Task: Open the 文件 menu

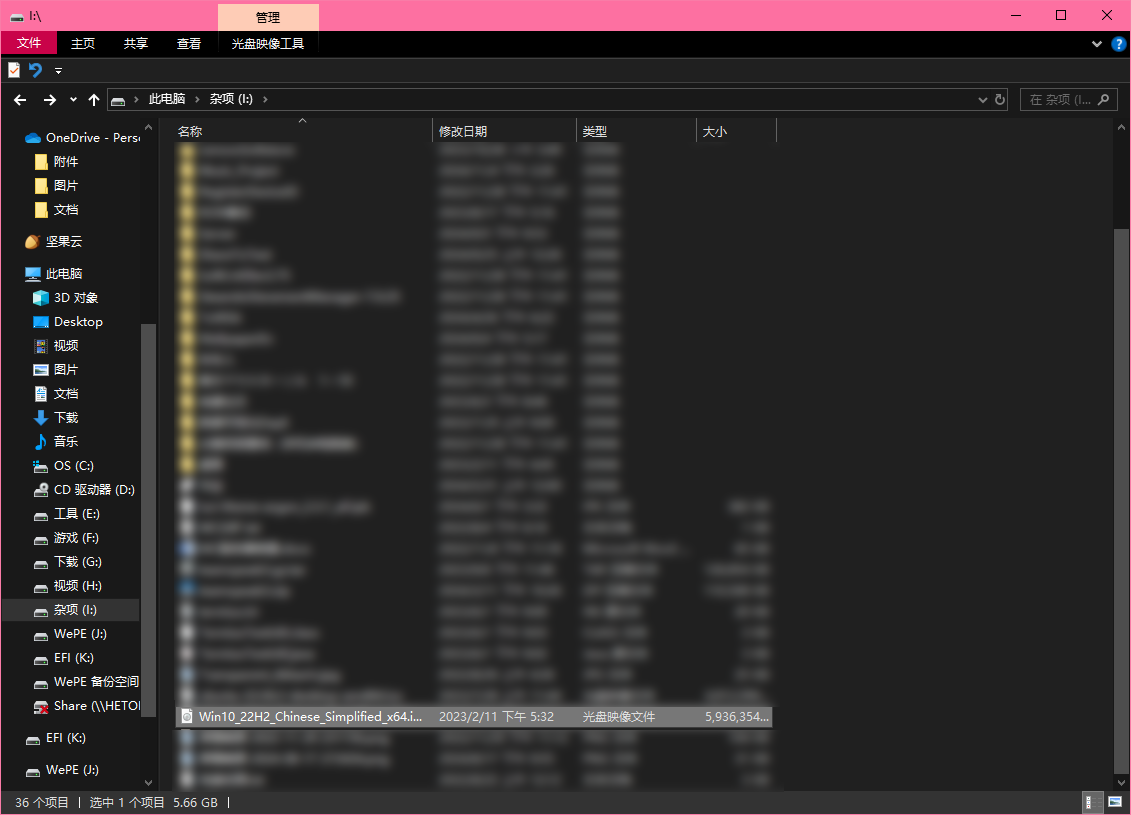Action: [x=29, y=44]
